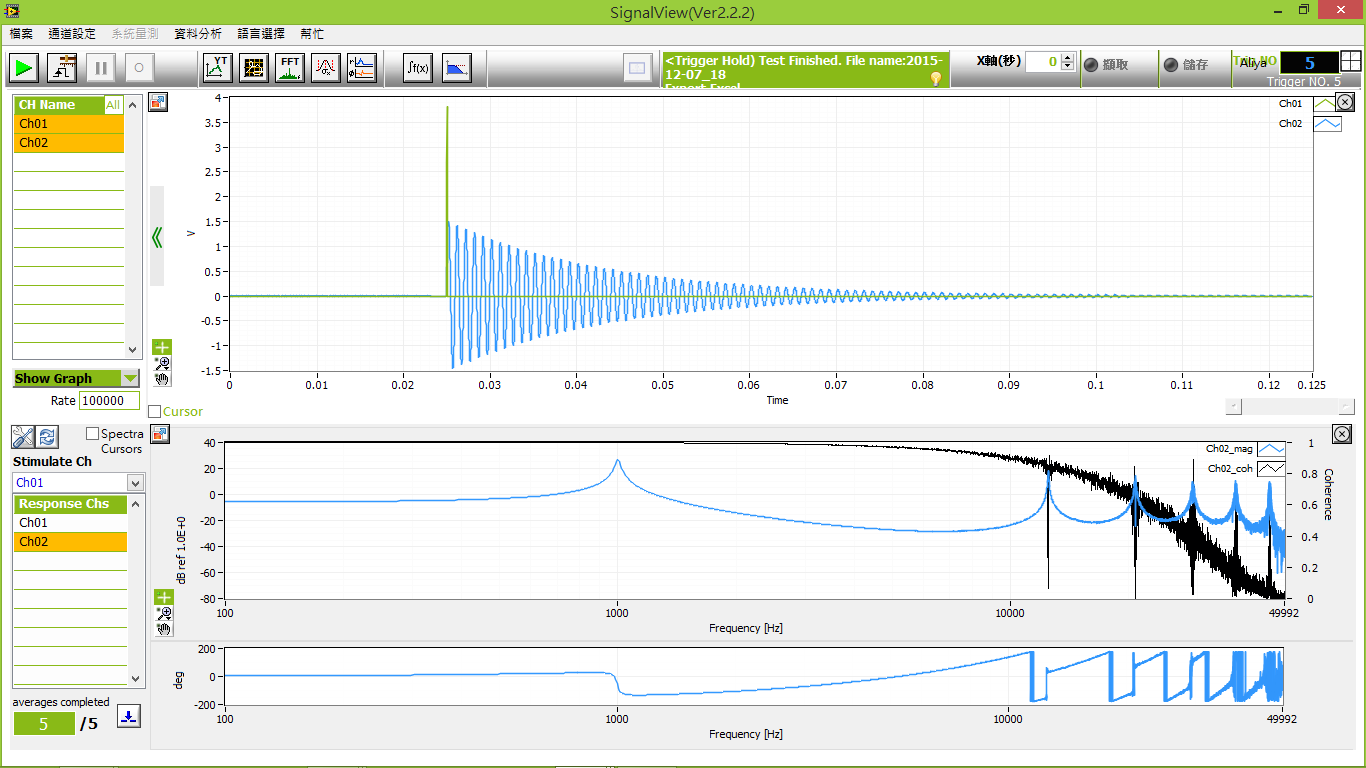Open the FFT spectrum analysis
Image resolution: width=1366 pixels, height=768 pixels.
click(290, 68)
